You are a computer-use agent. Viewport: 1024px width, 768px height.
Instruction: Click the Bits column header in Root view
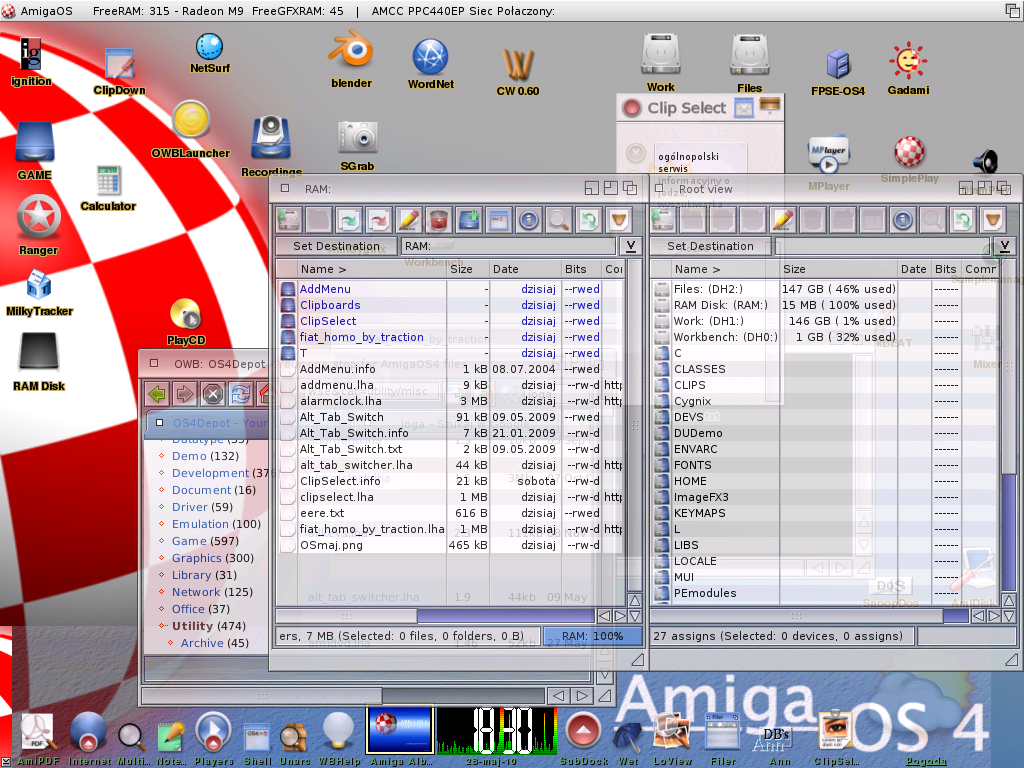click(x=945, y=269)
